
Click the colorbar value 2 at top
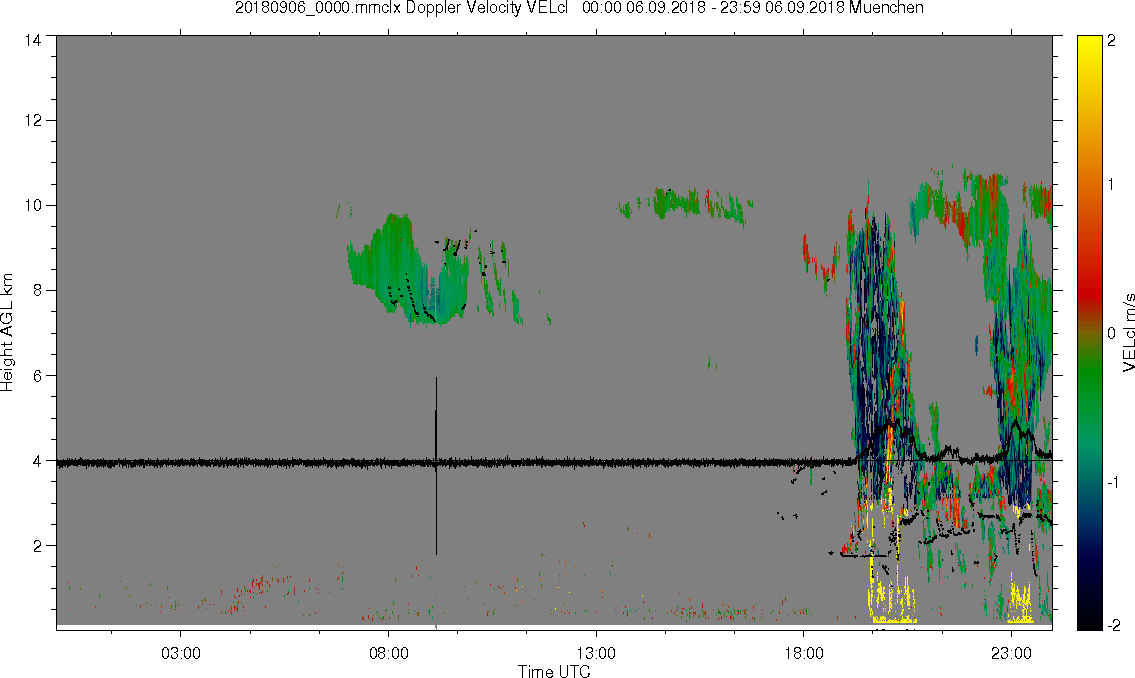click(1111, 41)
